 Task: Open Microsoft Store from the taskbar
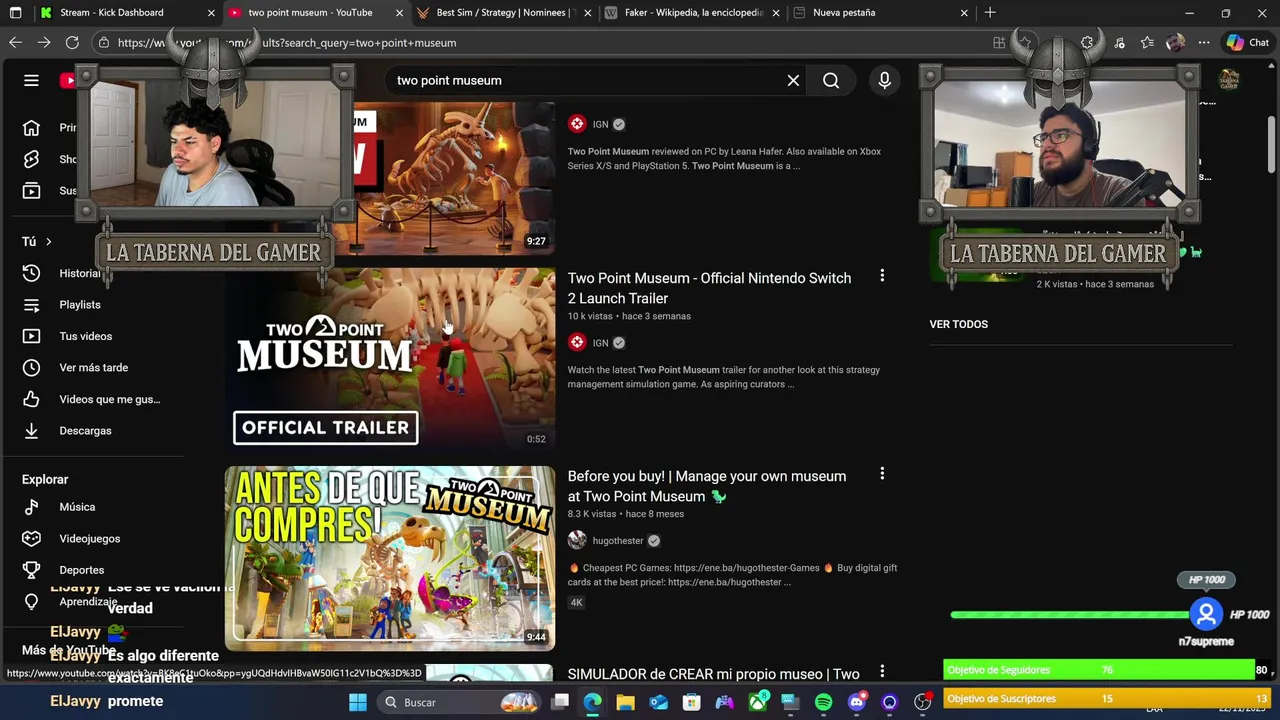(691, 702)
